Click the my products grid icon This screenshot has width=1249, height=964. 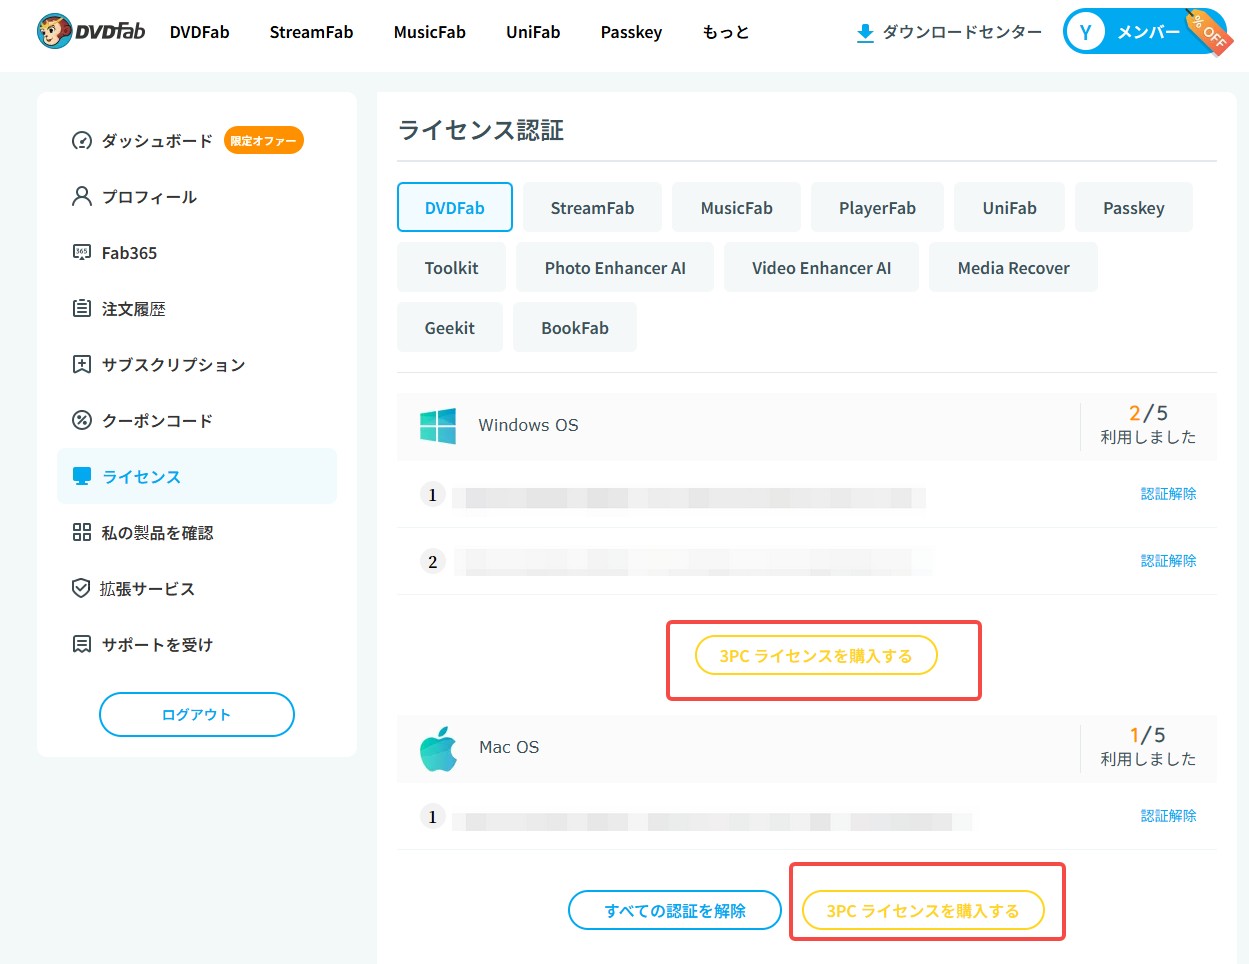click(x=82, y=533)
